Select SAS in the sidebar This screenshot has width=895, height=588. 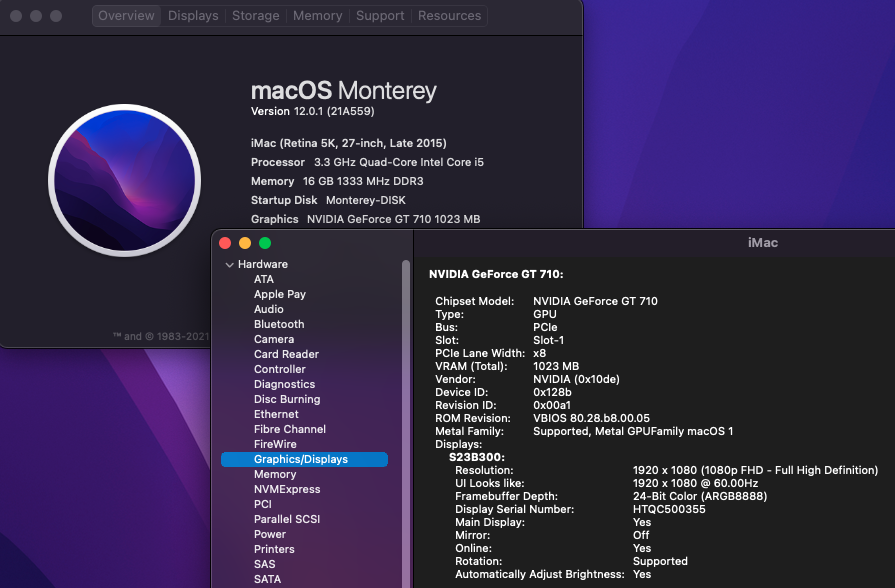coord(264,564)
